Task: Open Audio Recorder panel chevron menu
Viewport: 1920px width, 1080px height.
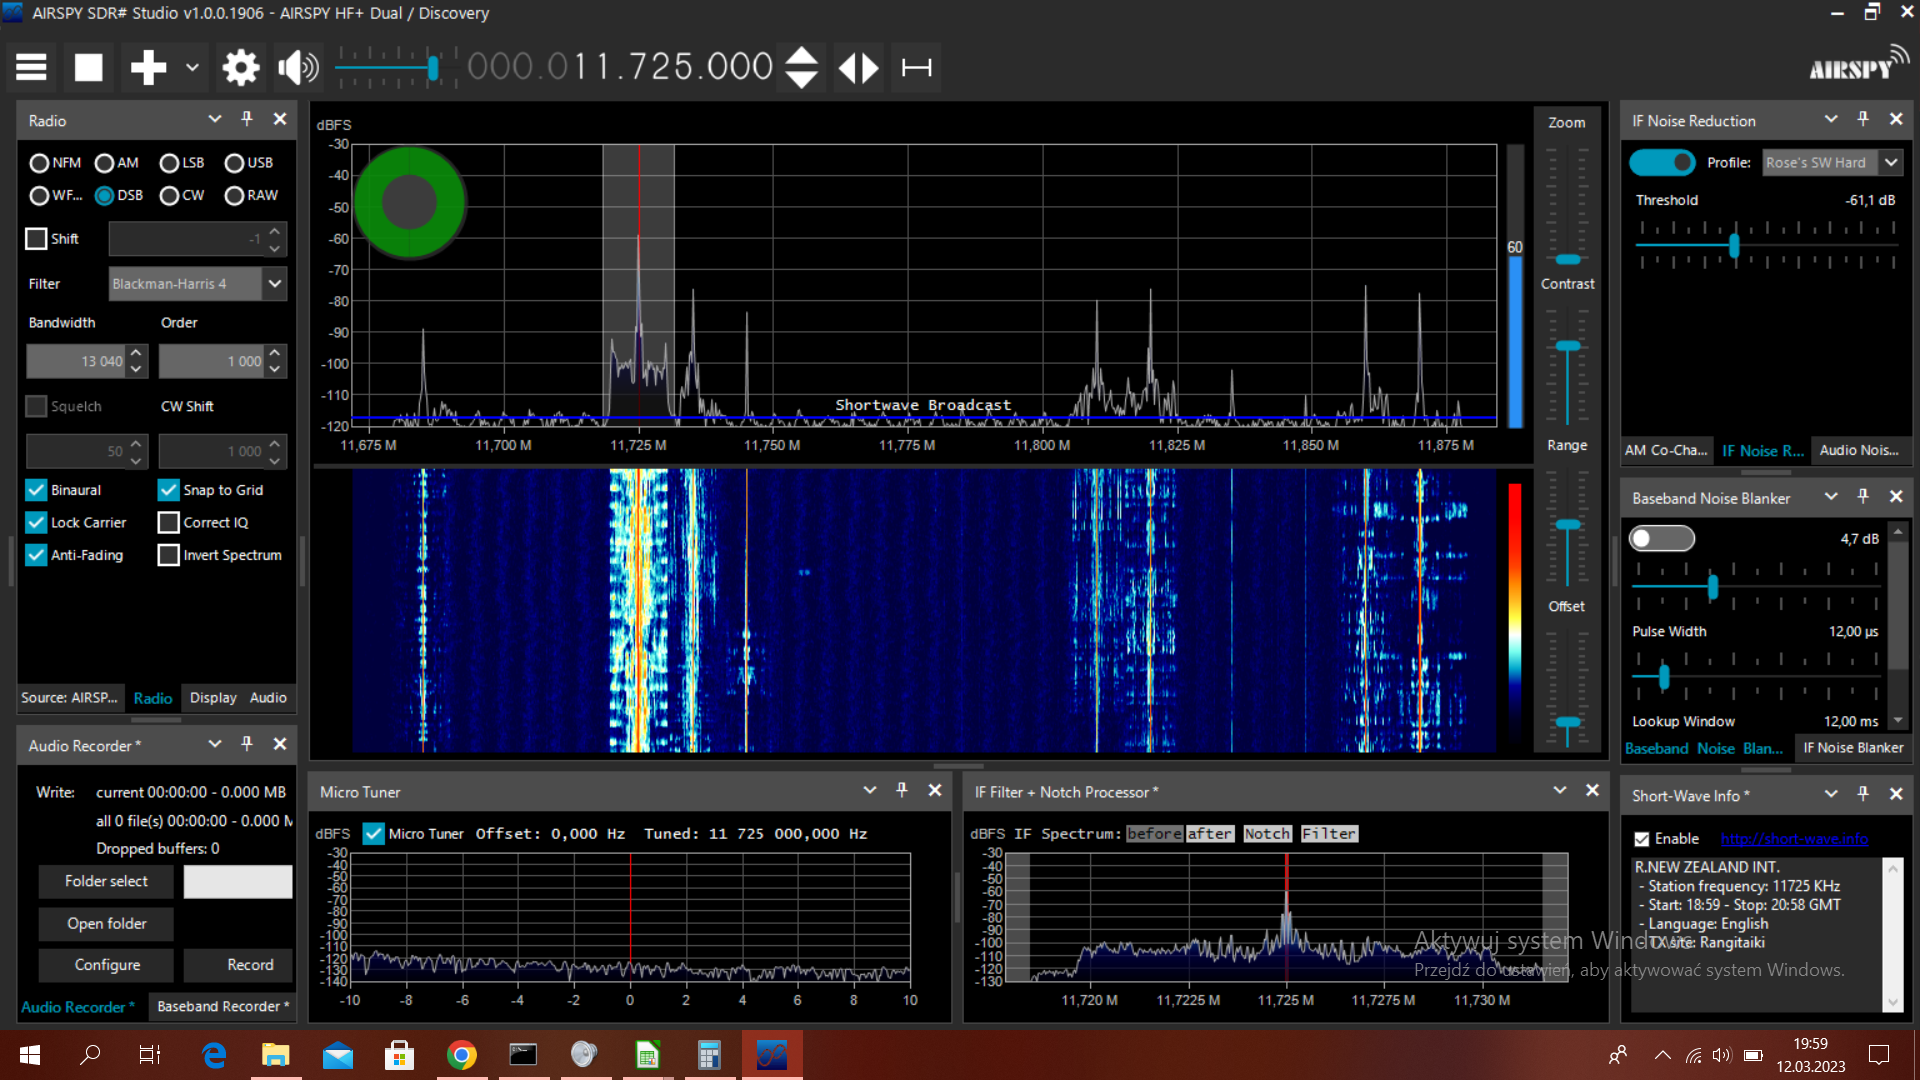Action: click(x=214, y=744)
